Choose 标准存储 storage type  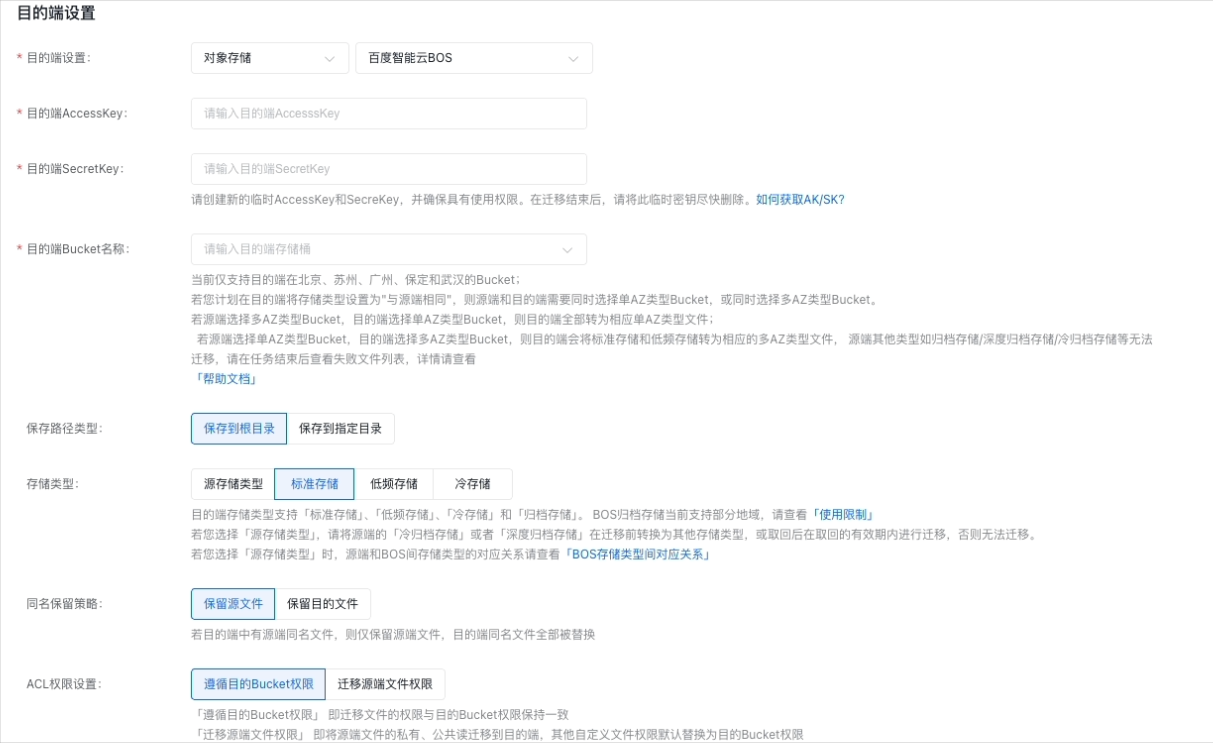314,484
